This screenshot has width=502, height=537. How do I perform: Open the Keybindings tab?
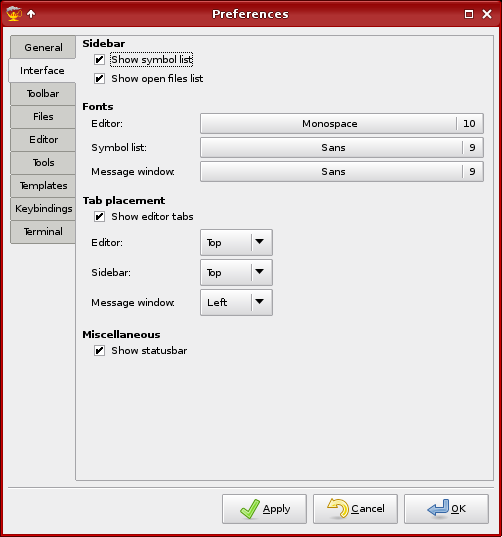43,209
